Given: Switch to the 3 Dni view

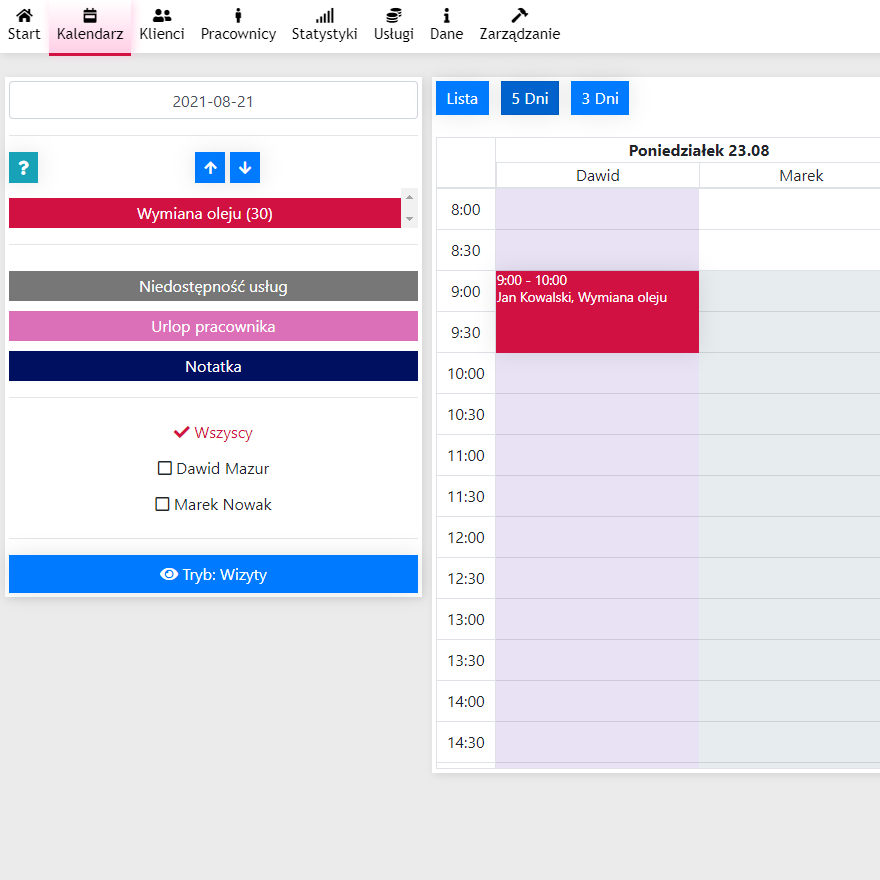Looking at the screenshot, I should [x=600, y=99].
